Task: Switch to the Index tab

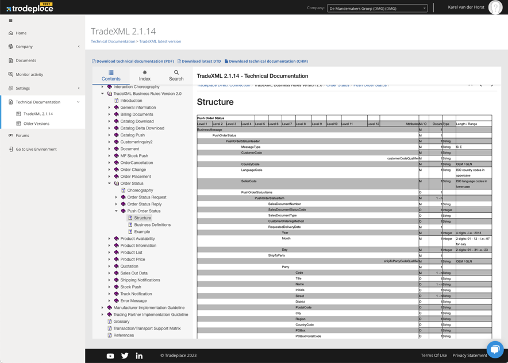Action: coord(145,76)
